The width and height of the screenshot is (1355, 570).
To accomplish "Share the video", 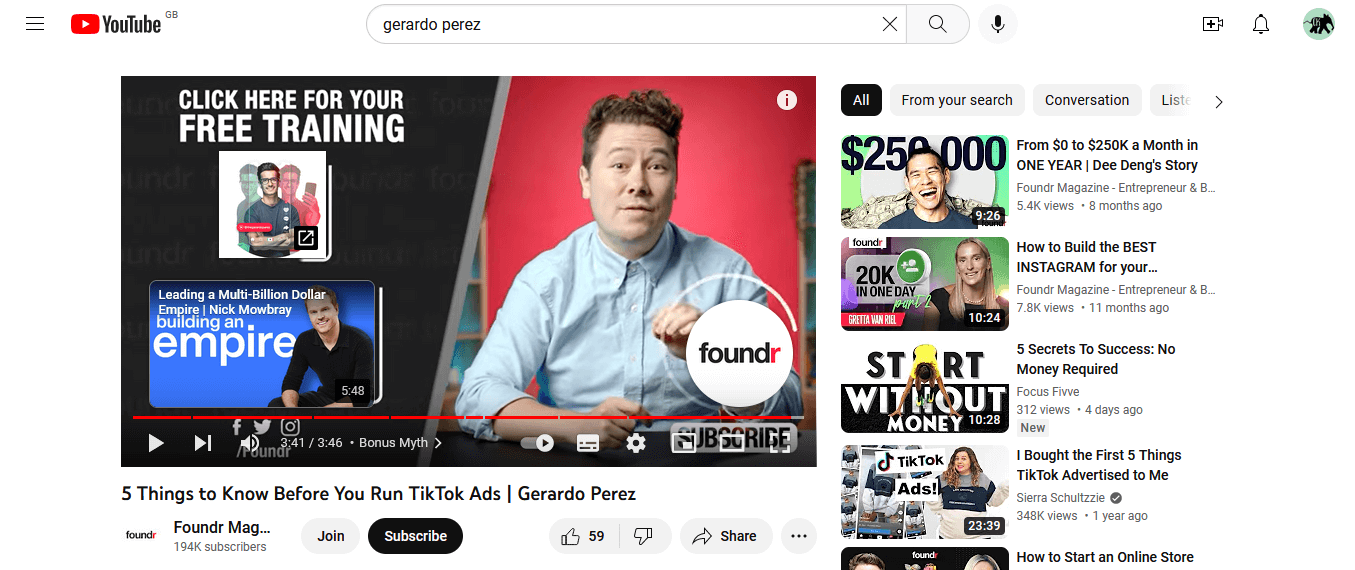I will (x=726, y=536).
